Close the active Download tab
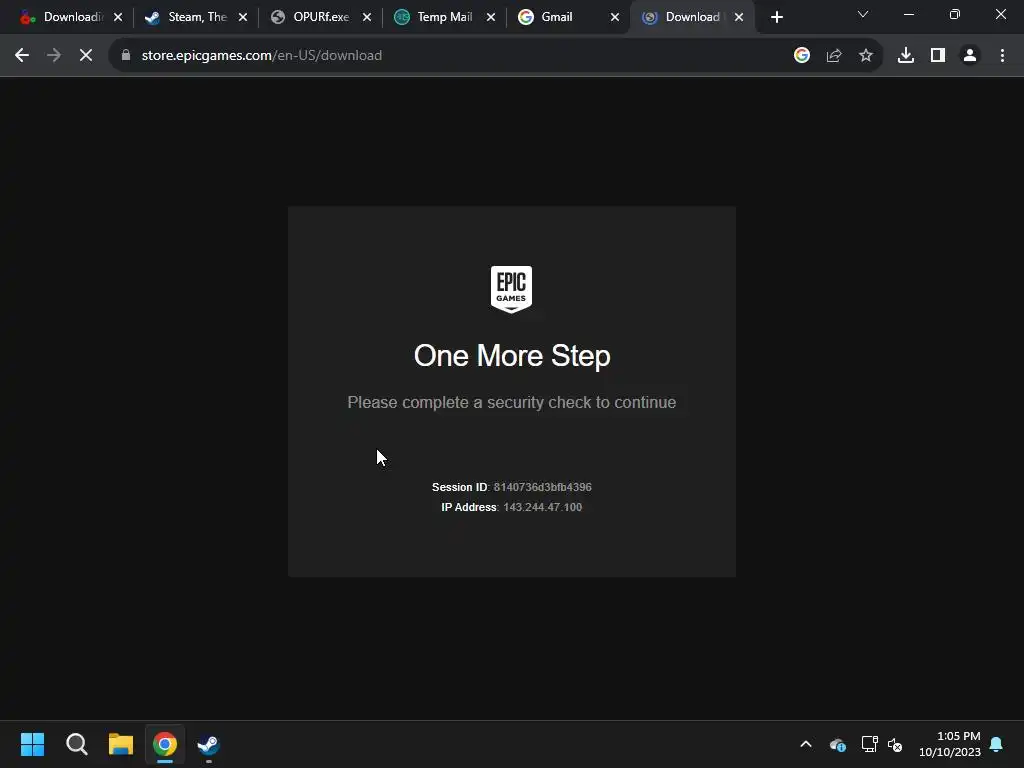1024x768 pixels. coord(739,18)
